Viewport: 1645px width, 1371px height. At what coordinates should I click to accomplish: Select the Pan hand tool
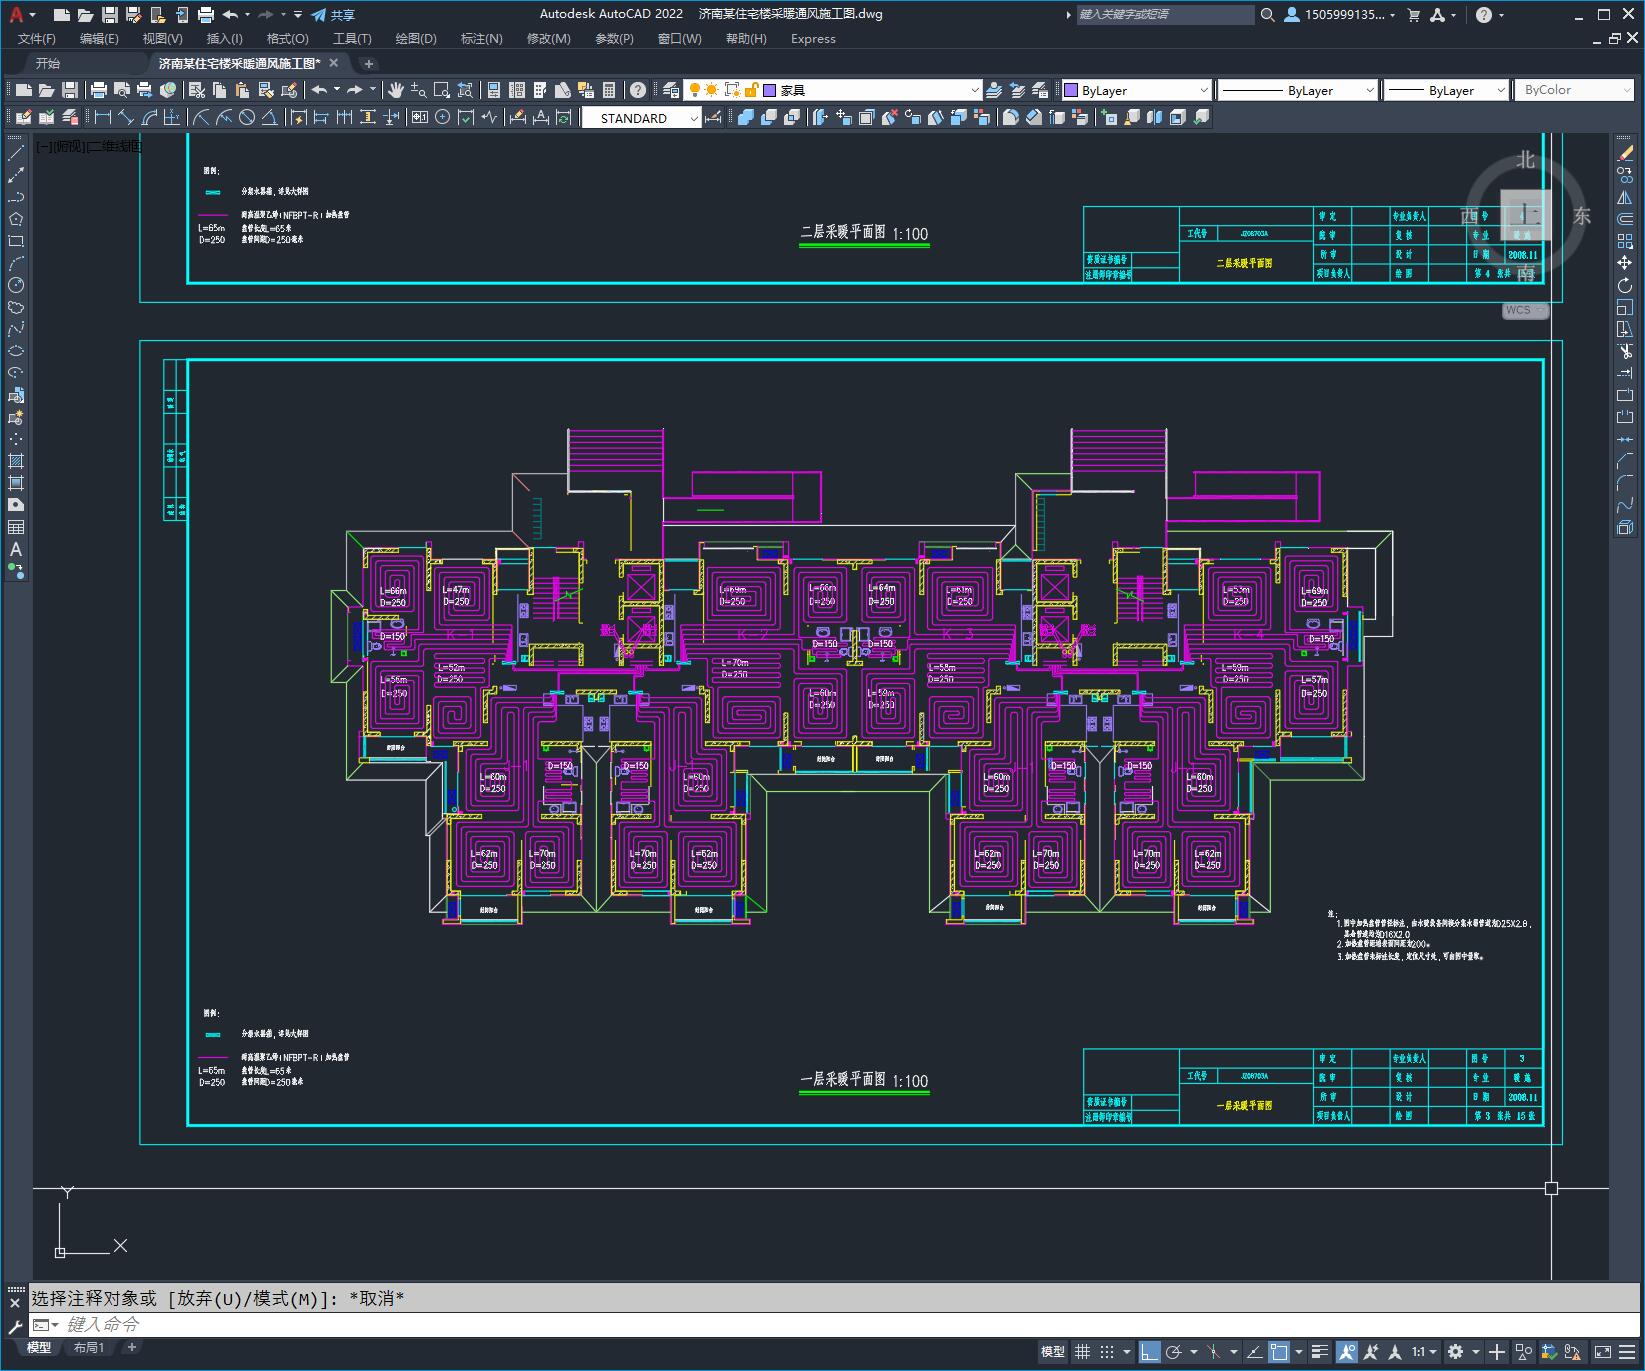click(x=396, y=90)
